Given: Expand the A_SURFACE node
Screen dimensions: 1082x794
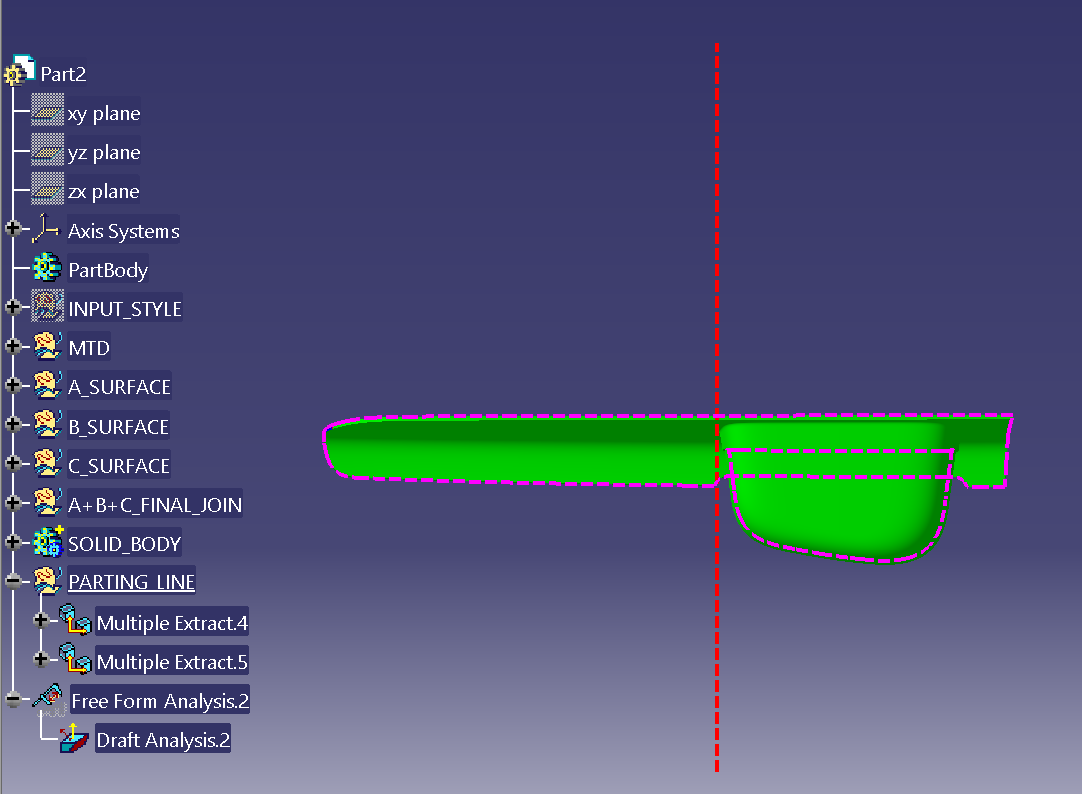Looking at the screenshot, I should 13,385.
